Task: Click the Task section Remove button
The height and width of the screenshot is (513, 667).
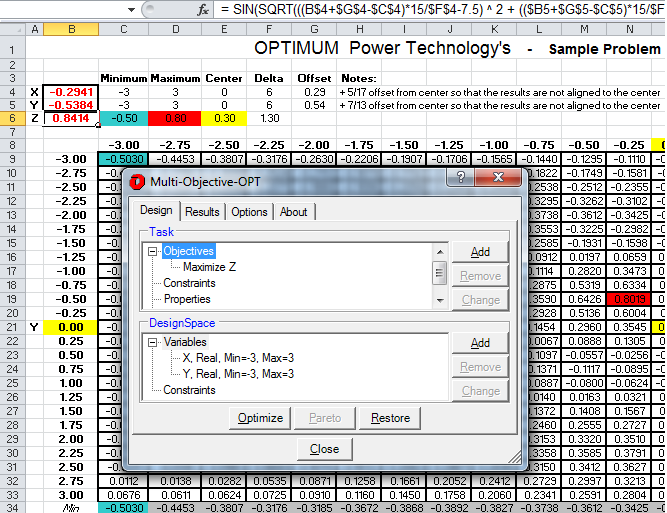Action: 480,276
